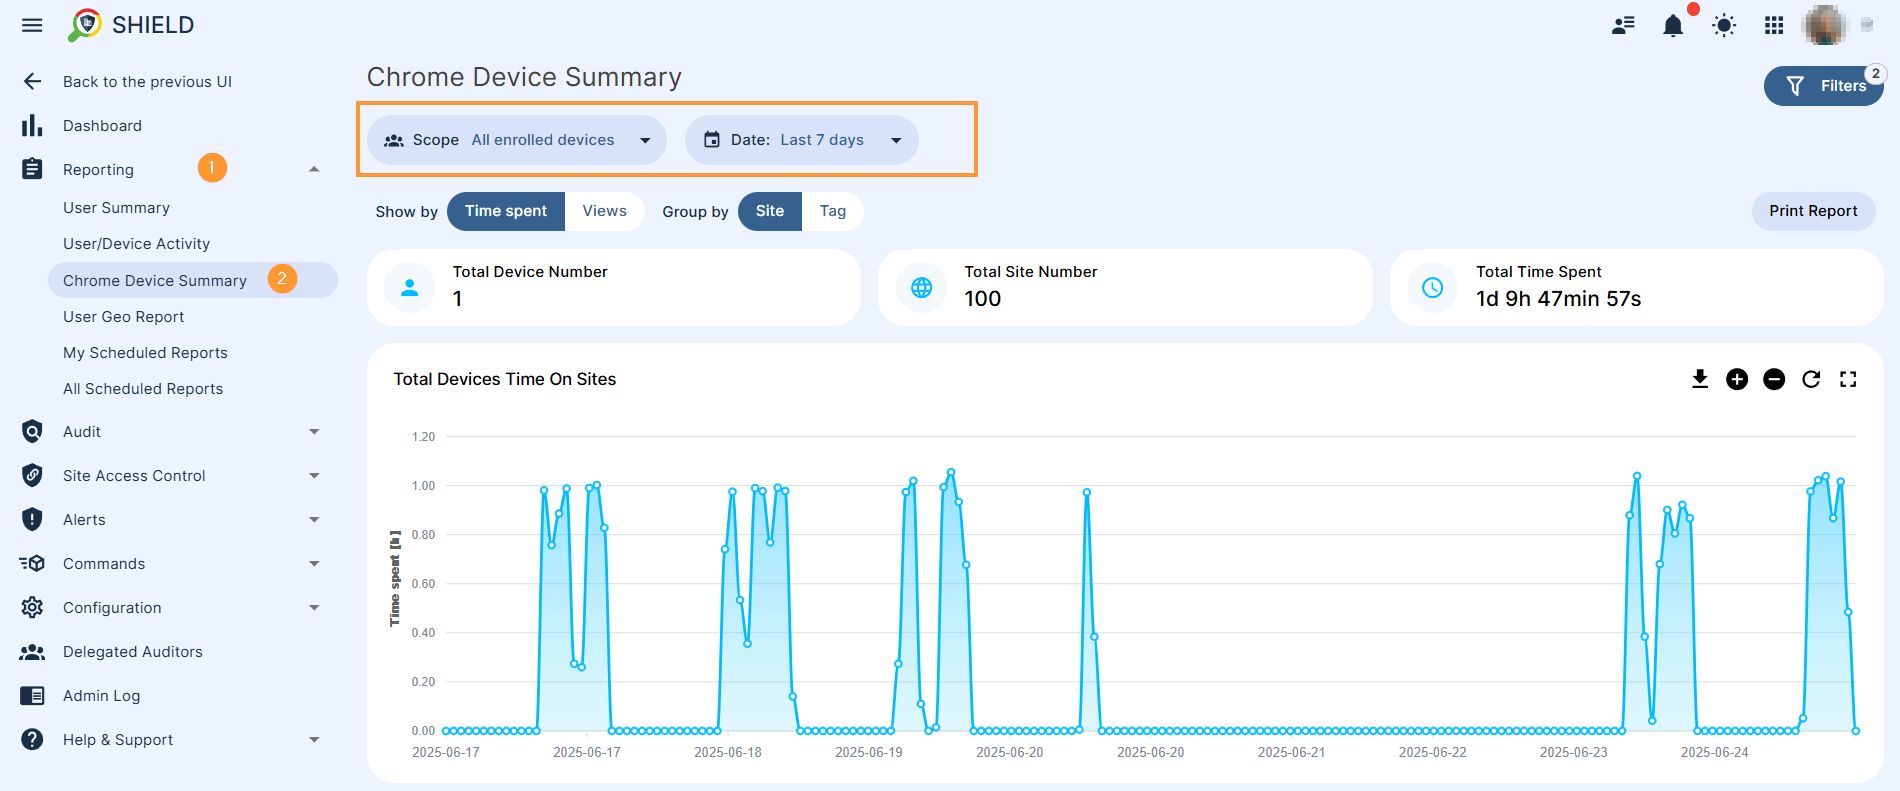1900x791 pixels.
Task: Click the Site Access Control icon
Action: pyautogui.click(x=32, y=475)
